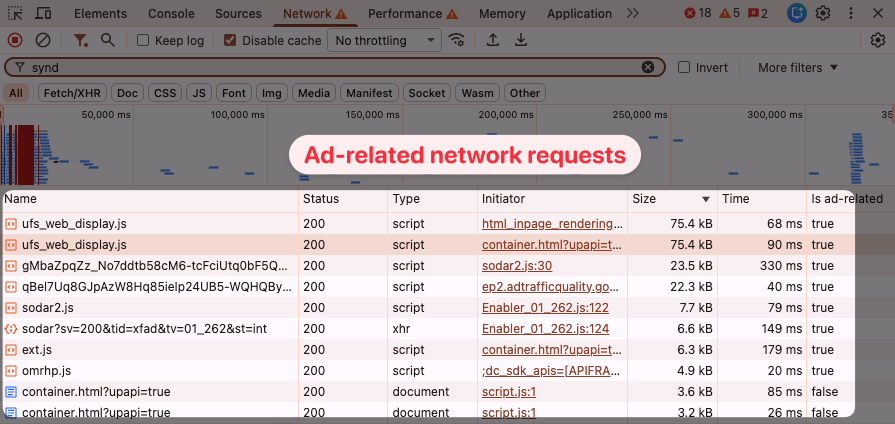Filter by Font requests
895x424 pixels.
[x=234, y=93]
